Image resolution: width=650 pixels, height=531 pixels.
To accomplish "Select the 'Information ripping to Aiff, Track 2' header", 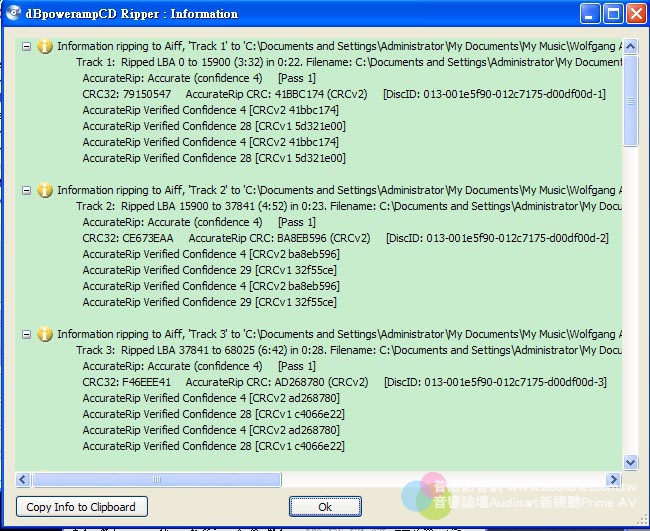I will tap(340, 190).
